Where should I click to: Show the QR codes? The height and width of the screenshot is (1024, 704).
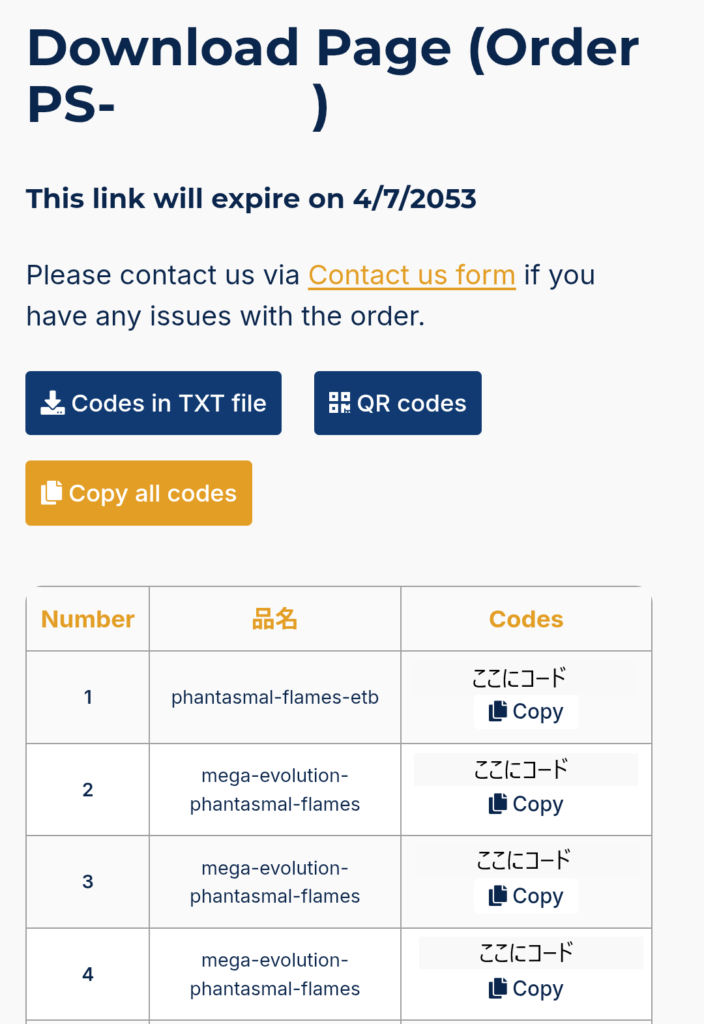tap(398, 404)
